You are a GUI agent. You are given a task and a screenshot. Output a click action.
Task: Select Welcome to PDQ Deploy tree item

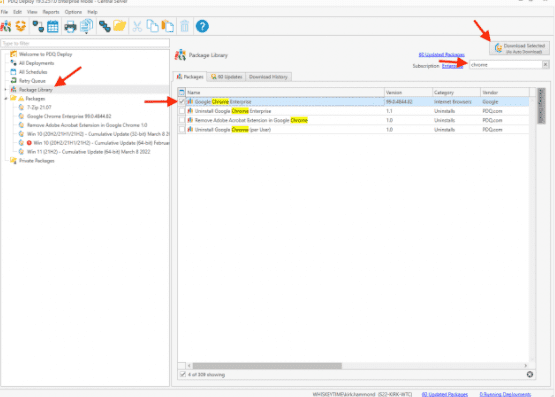tap(45, 54)
